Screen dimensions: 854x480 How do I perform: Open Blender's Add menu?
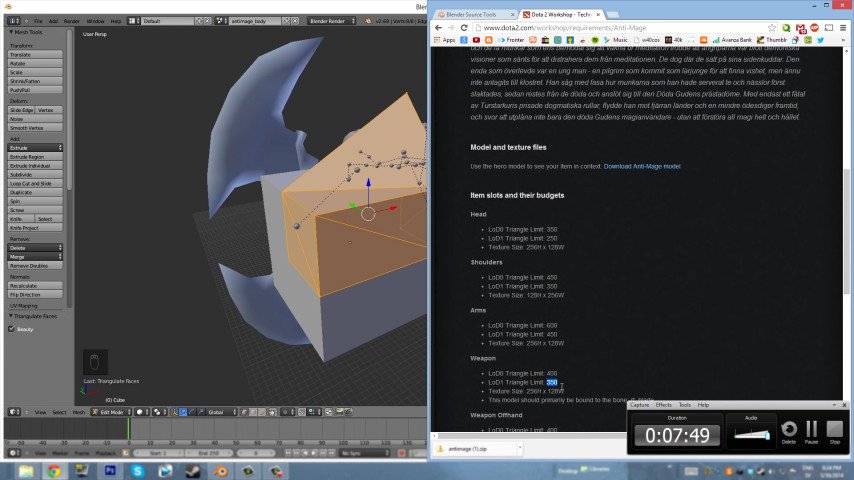click(53, 21)
